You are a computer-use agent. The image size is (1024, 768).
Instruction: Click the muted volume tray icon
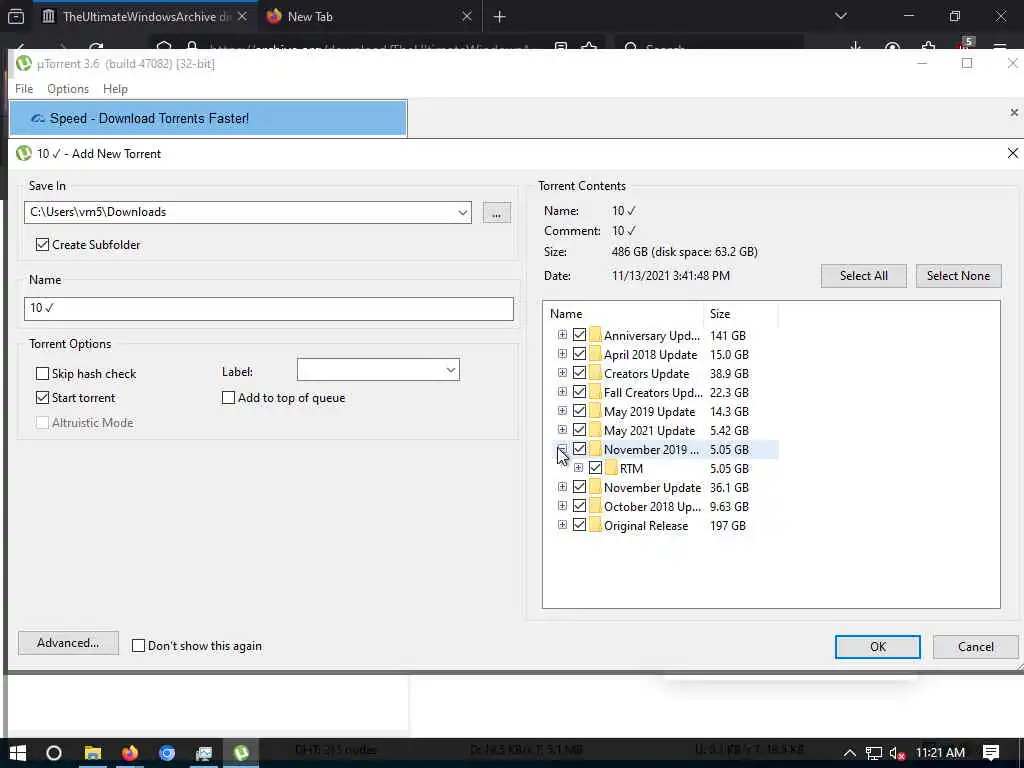(x=898, y=753)
